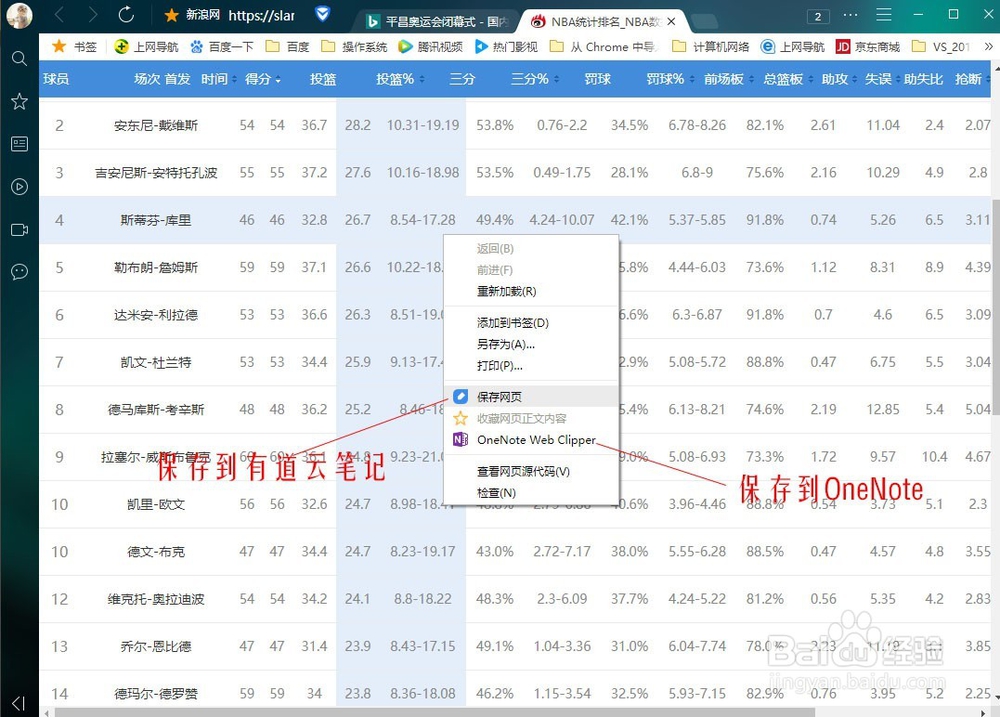Click the 球员 column header
Screen dimensions: 1000x717
point(56,79)
